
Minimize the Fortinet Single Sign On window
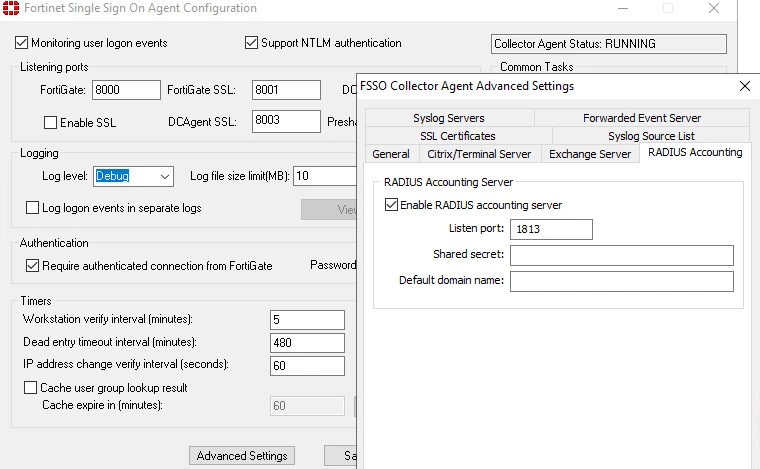tap(623, 8)
